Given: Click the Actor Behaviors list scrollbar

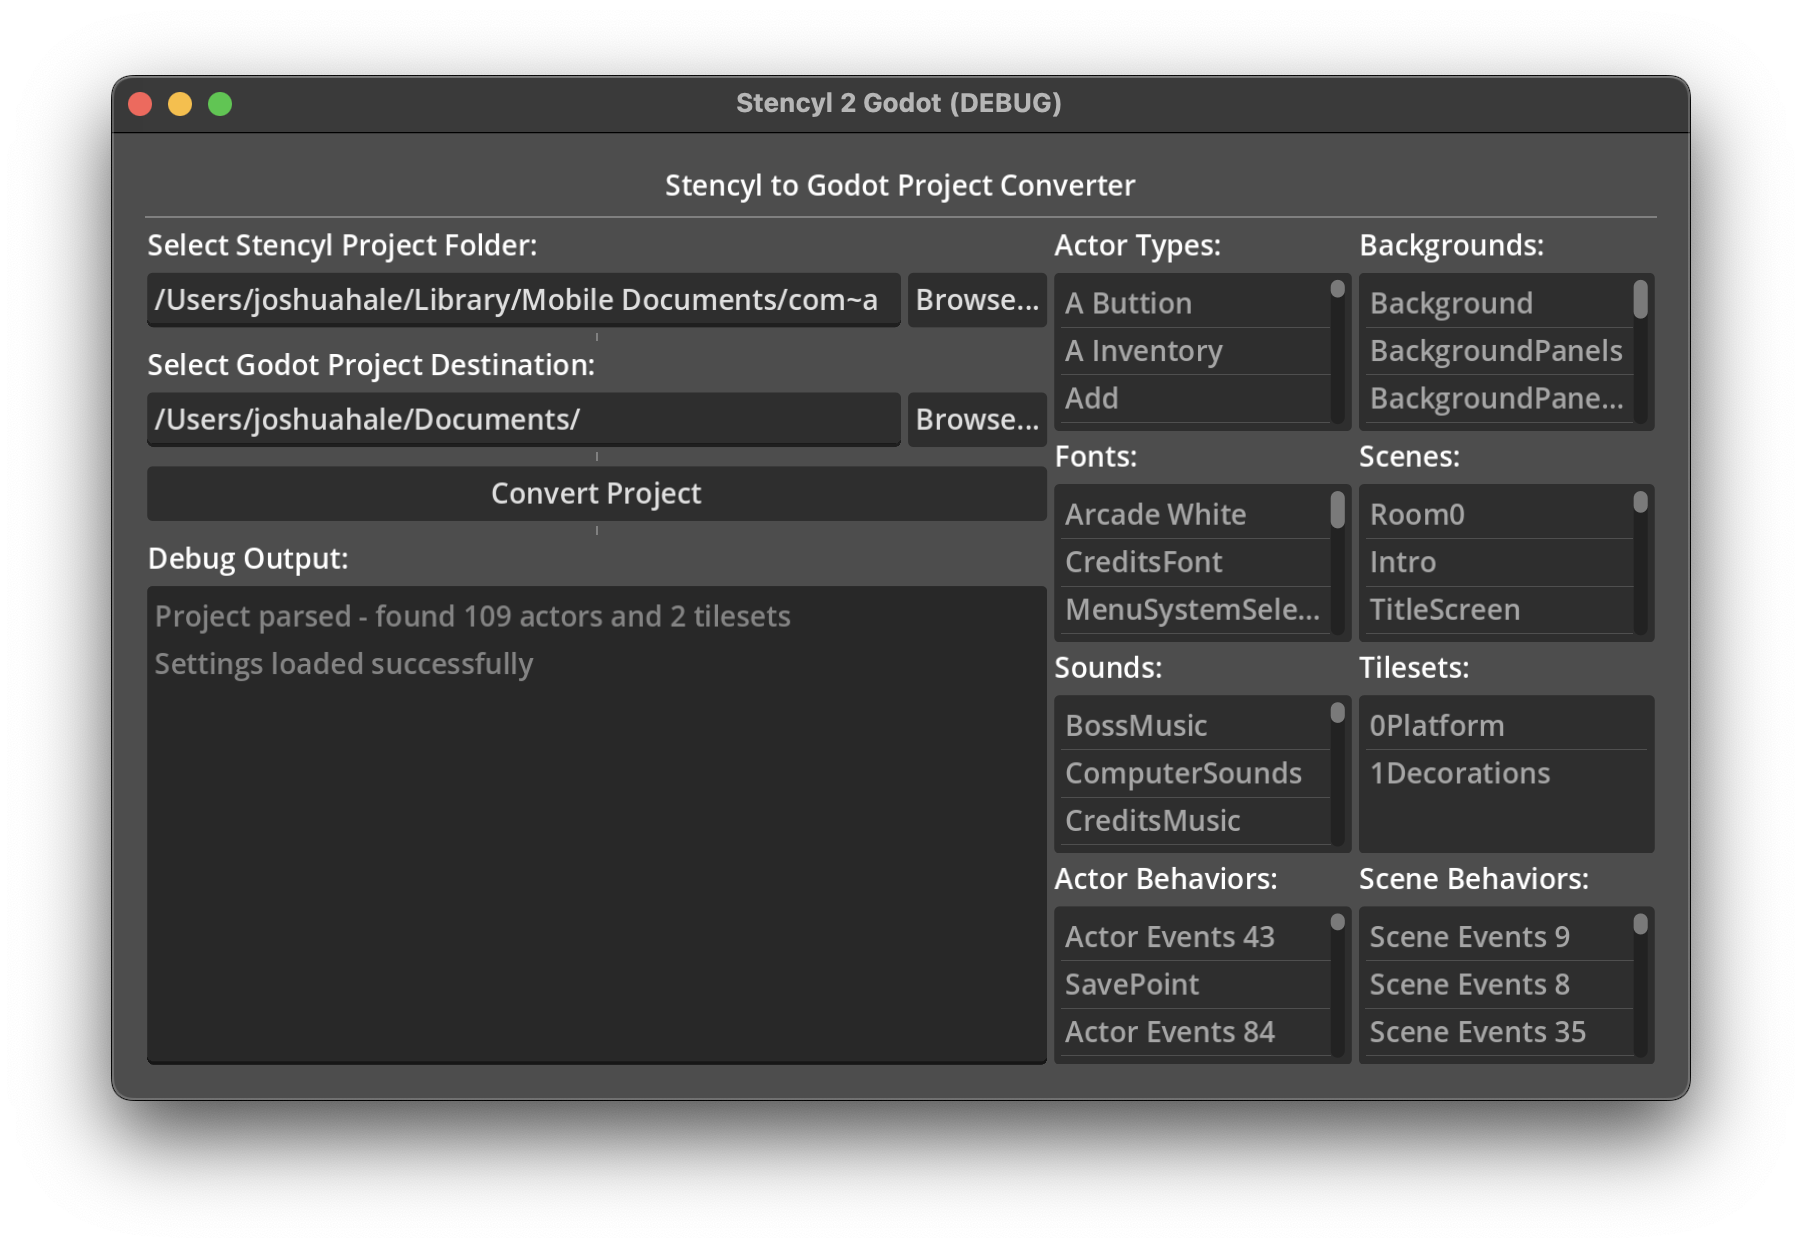Looking at the screenshot, I should pos(1337,984).
